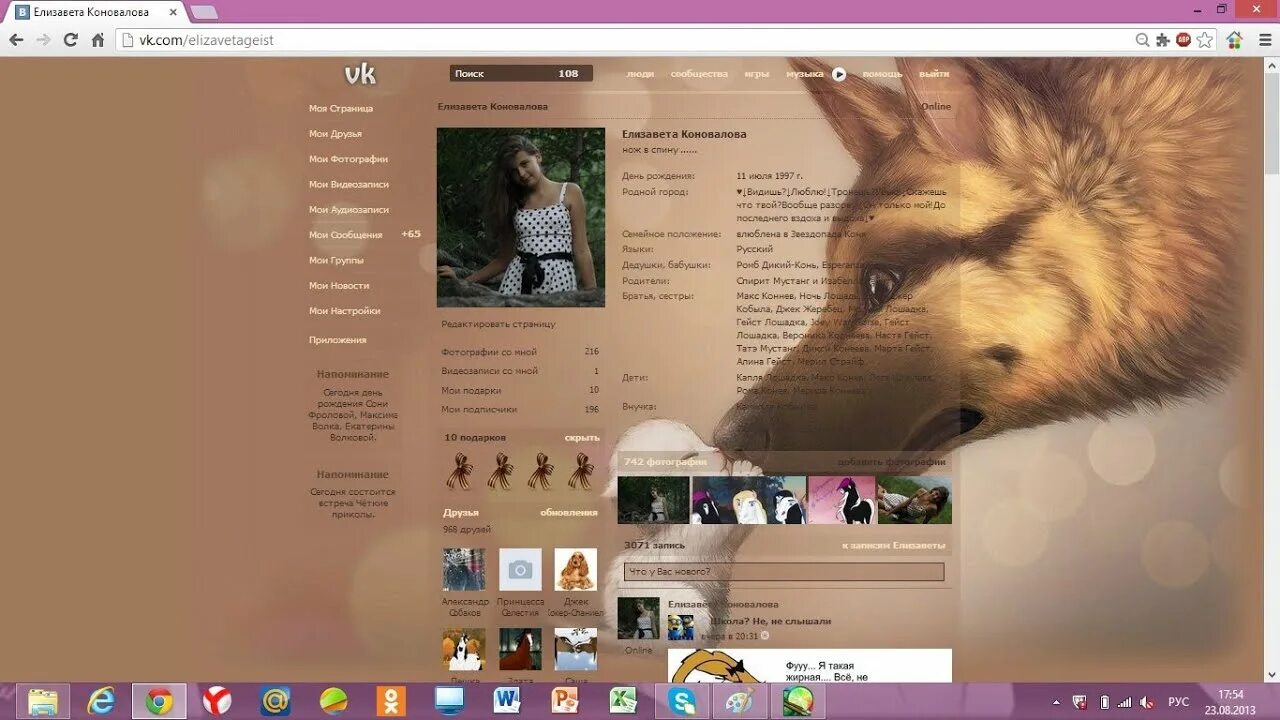Open игры in top menu
The width and height of the screenshot is (1280, 720).
[x=757, y=74]
